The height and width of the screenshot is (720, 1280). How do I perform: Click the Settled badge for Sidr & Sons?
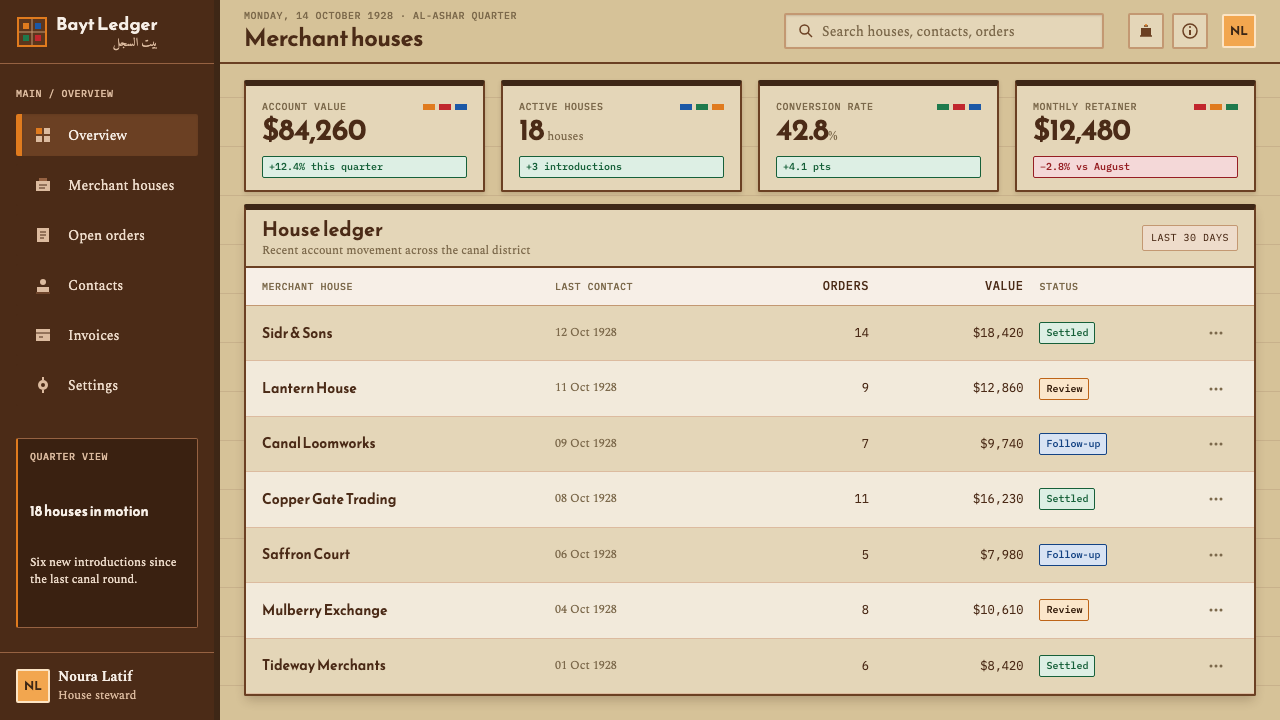pyautogui.click(x=1067, y=333)
